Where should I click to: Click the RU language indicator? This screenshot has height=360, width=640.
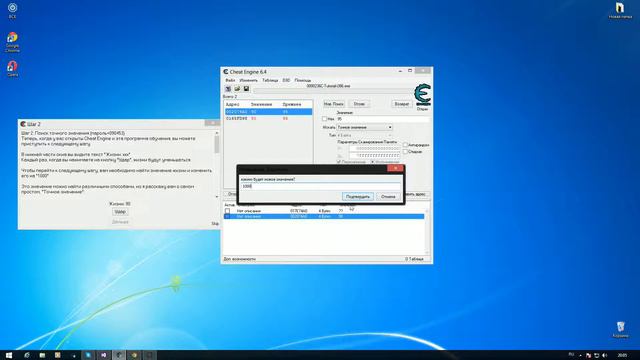click(571, 355)
